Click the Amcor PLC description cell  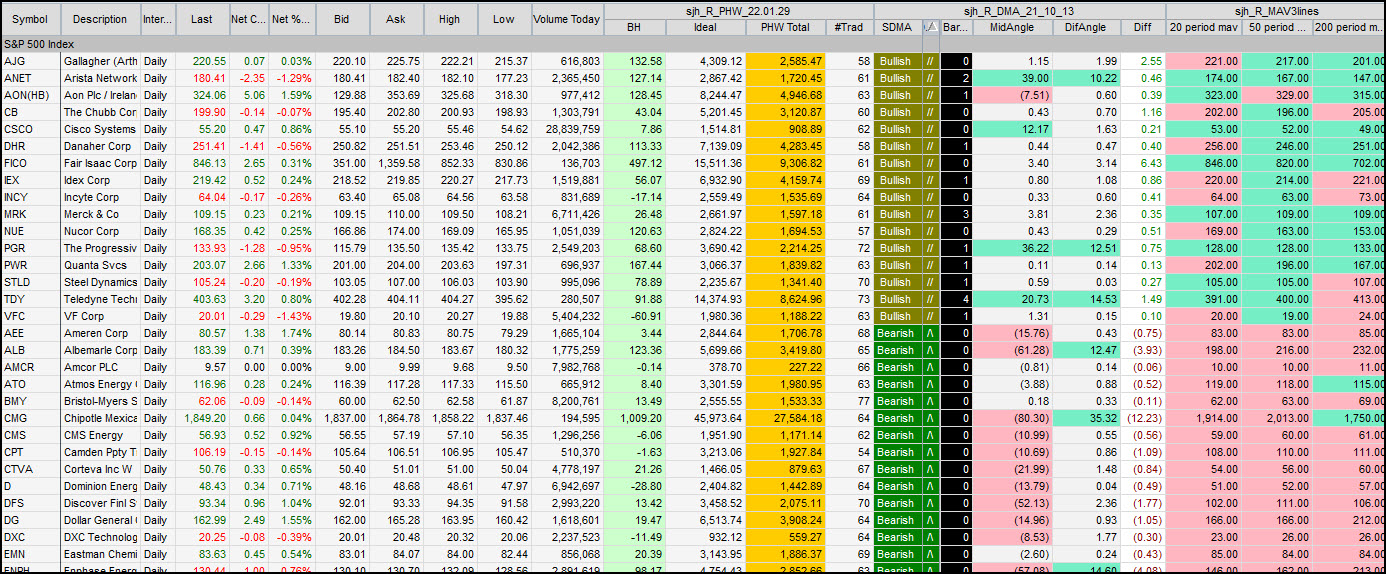point(100,367)
